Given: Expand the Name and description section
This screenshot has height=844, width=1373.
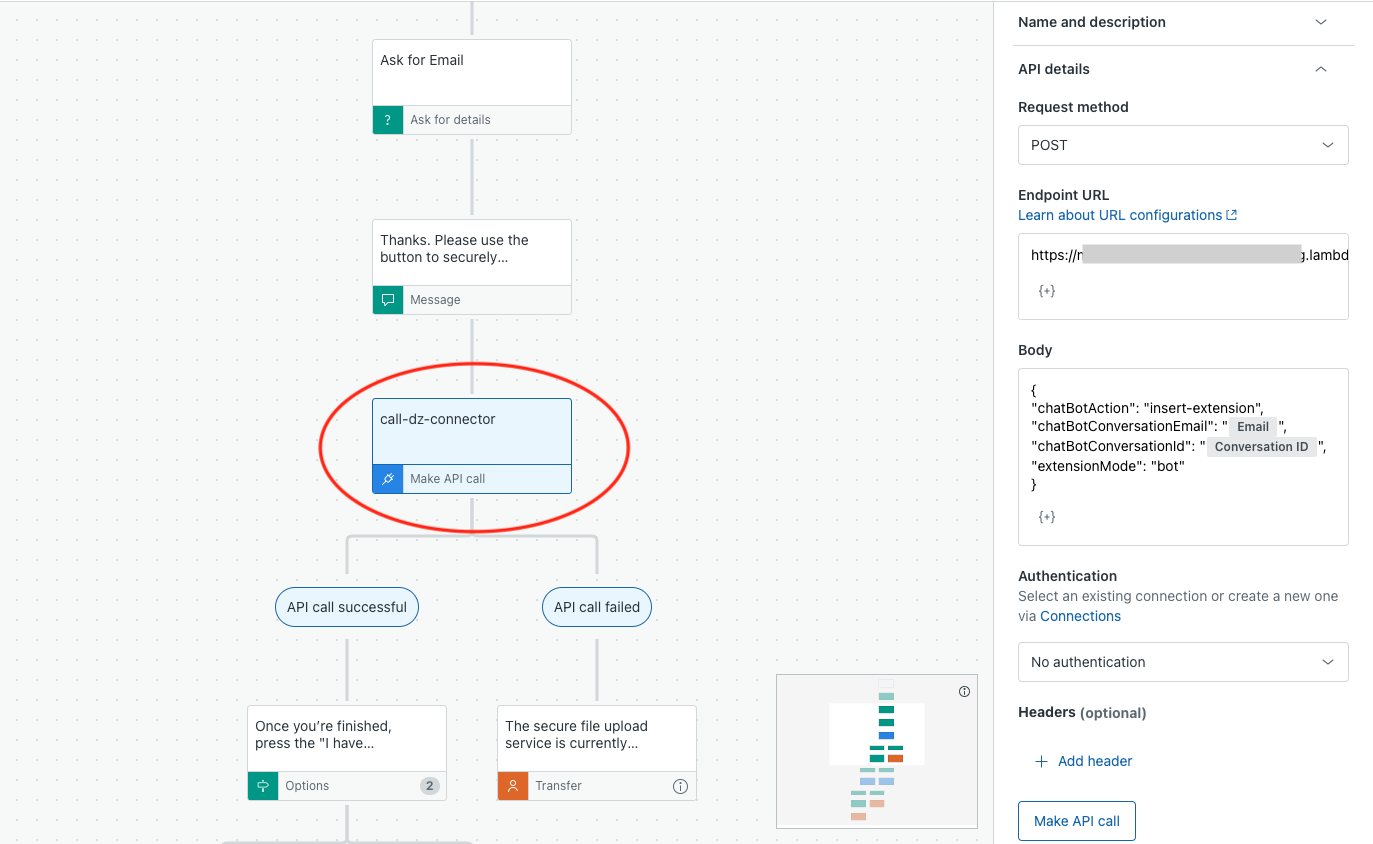Looking at the screenshot, I should click(x=1183, y=22).
